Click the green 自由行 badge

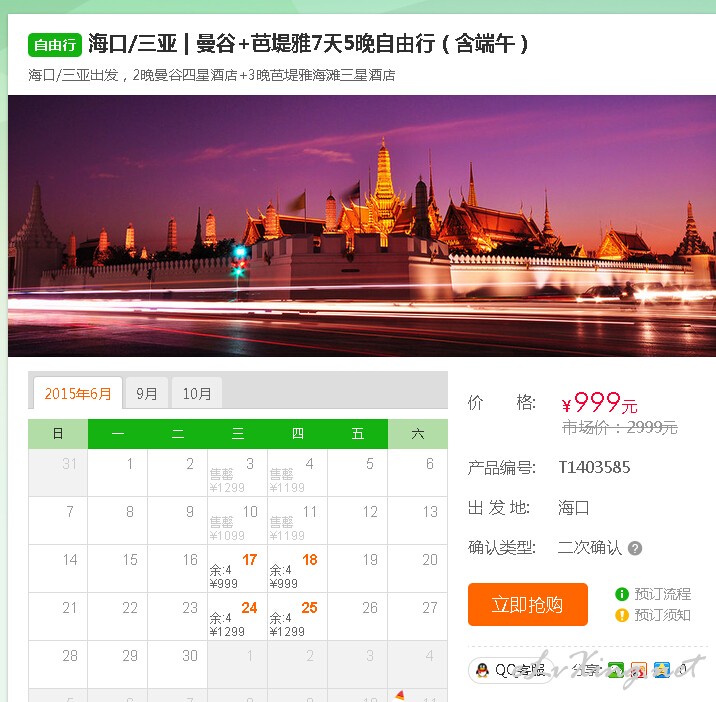click(55, 45)
